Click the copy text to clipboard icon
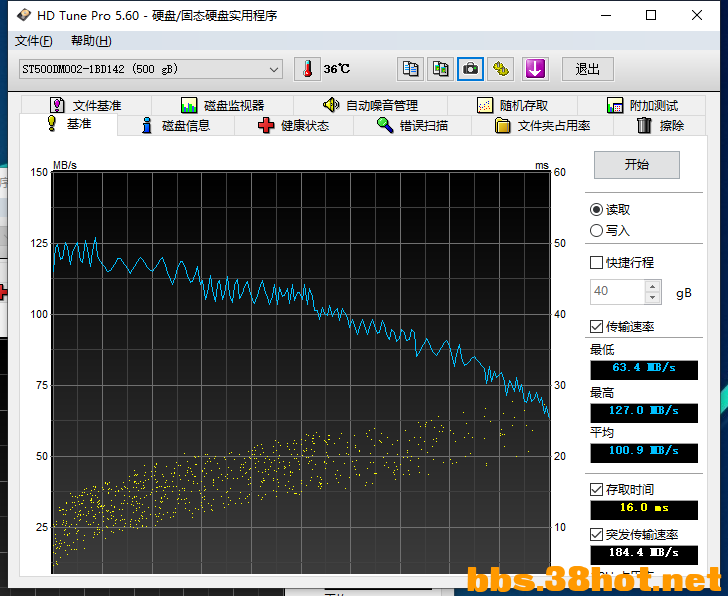 pyautogui.click(x=410, y=69)
